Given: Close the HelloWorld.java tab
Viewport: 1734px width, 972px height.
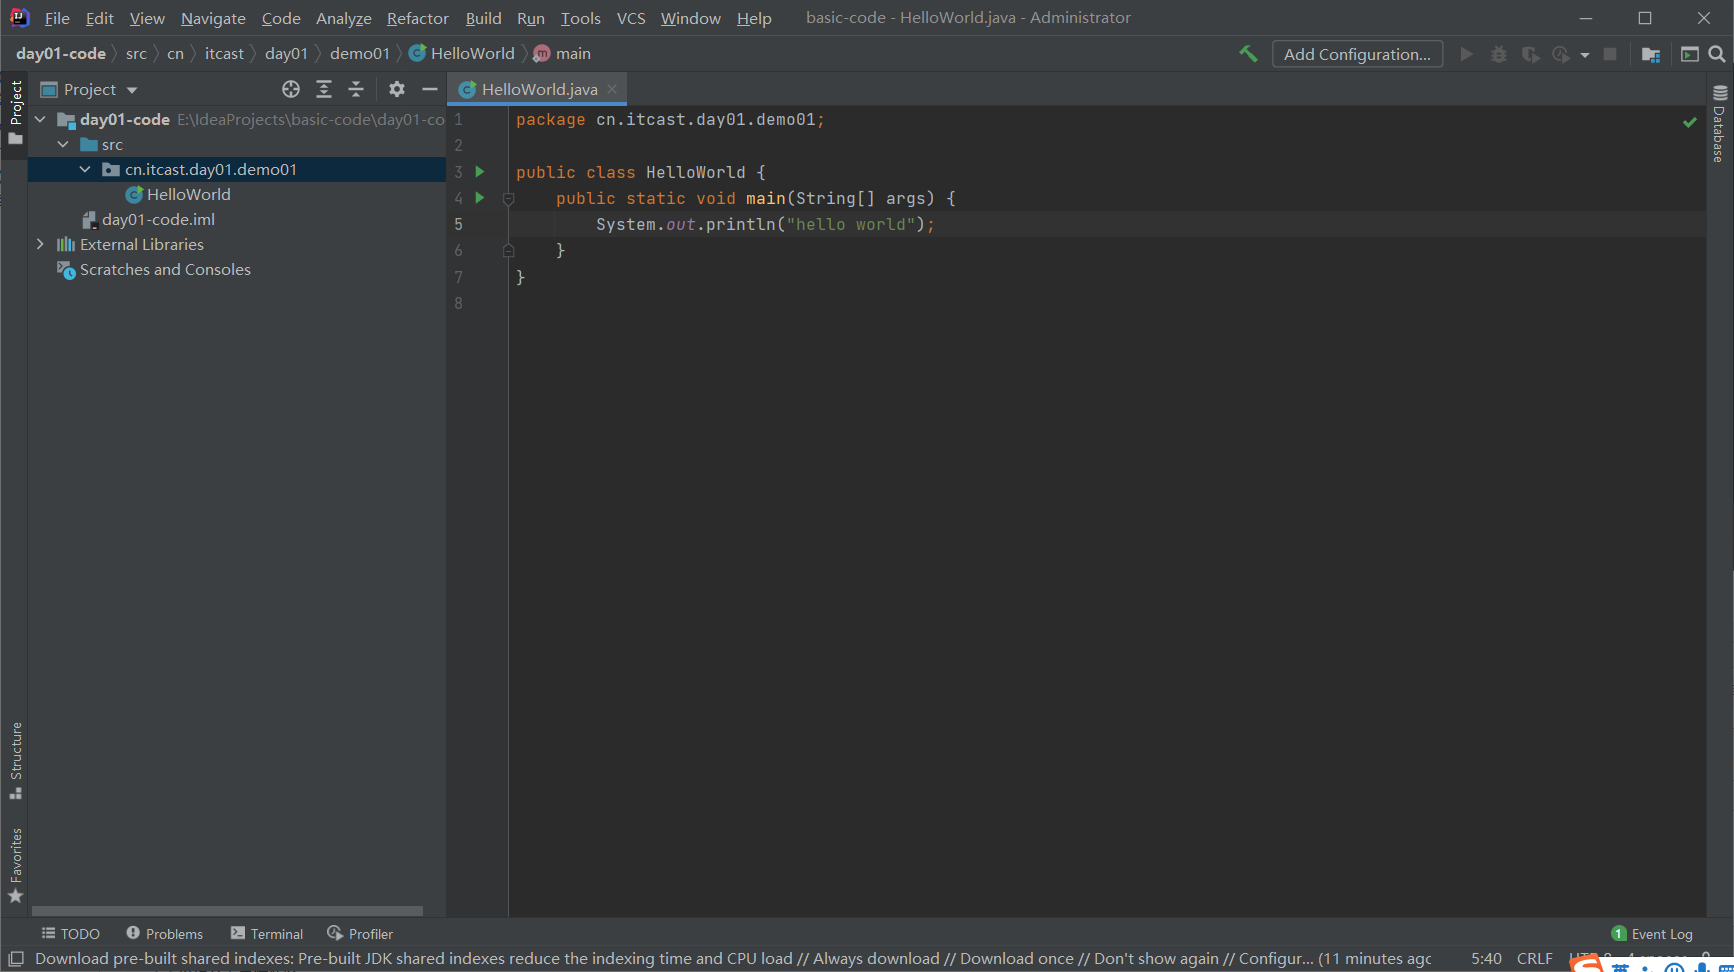Looking at the screenshot, I should pos(612,89).
